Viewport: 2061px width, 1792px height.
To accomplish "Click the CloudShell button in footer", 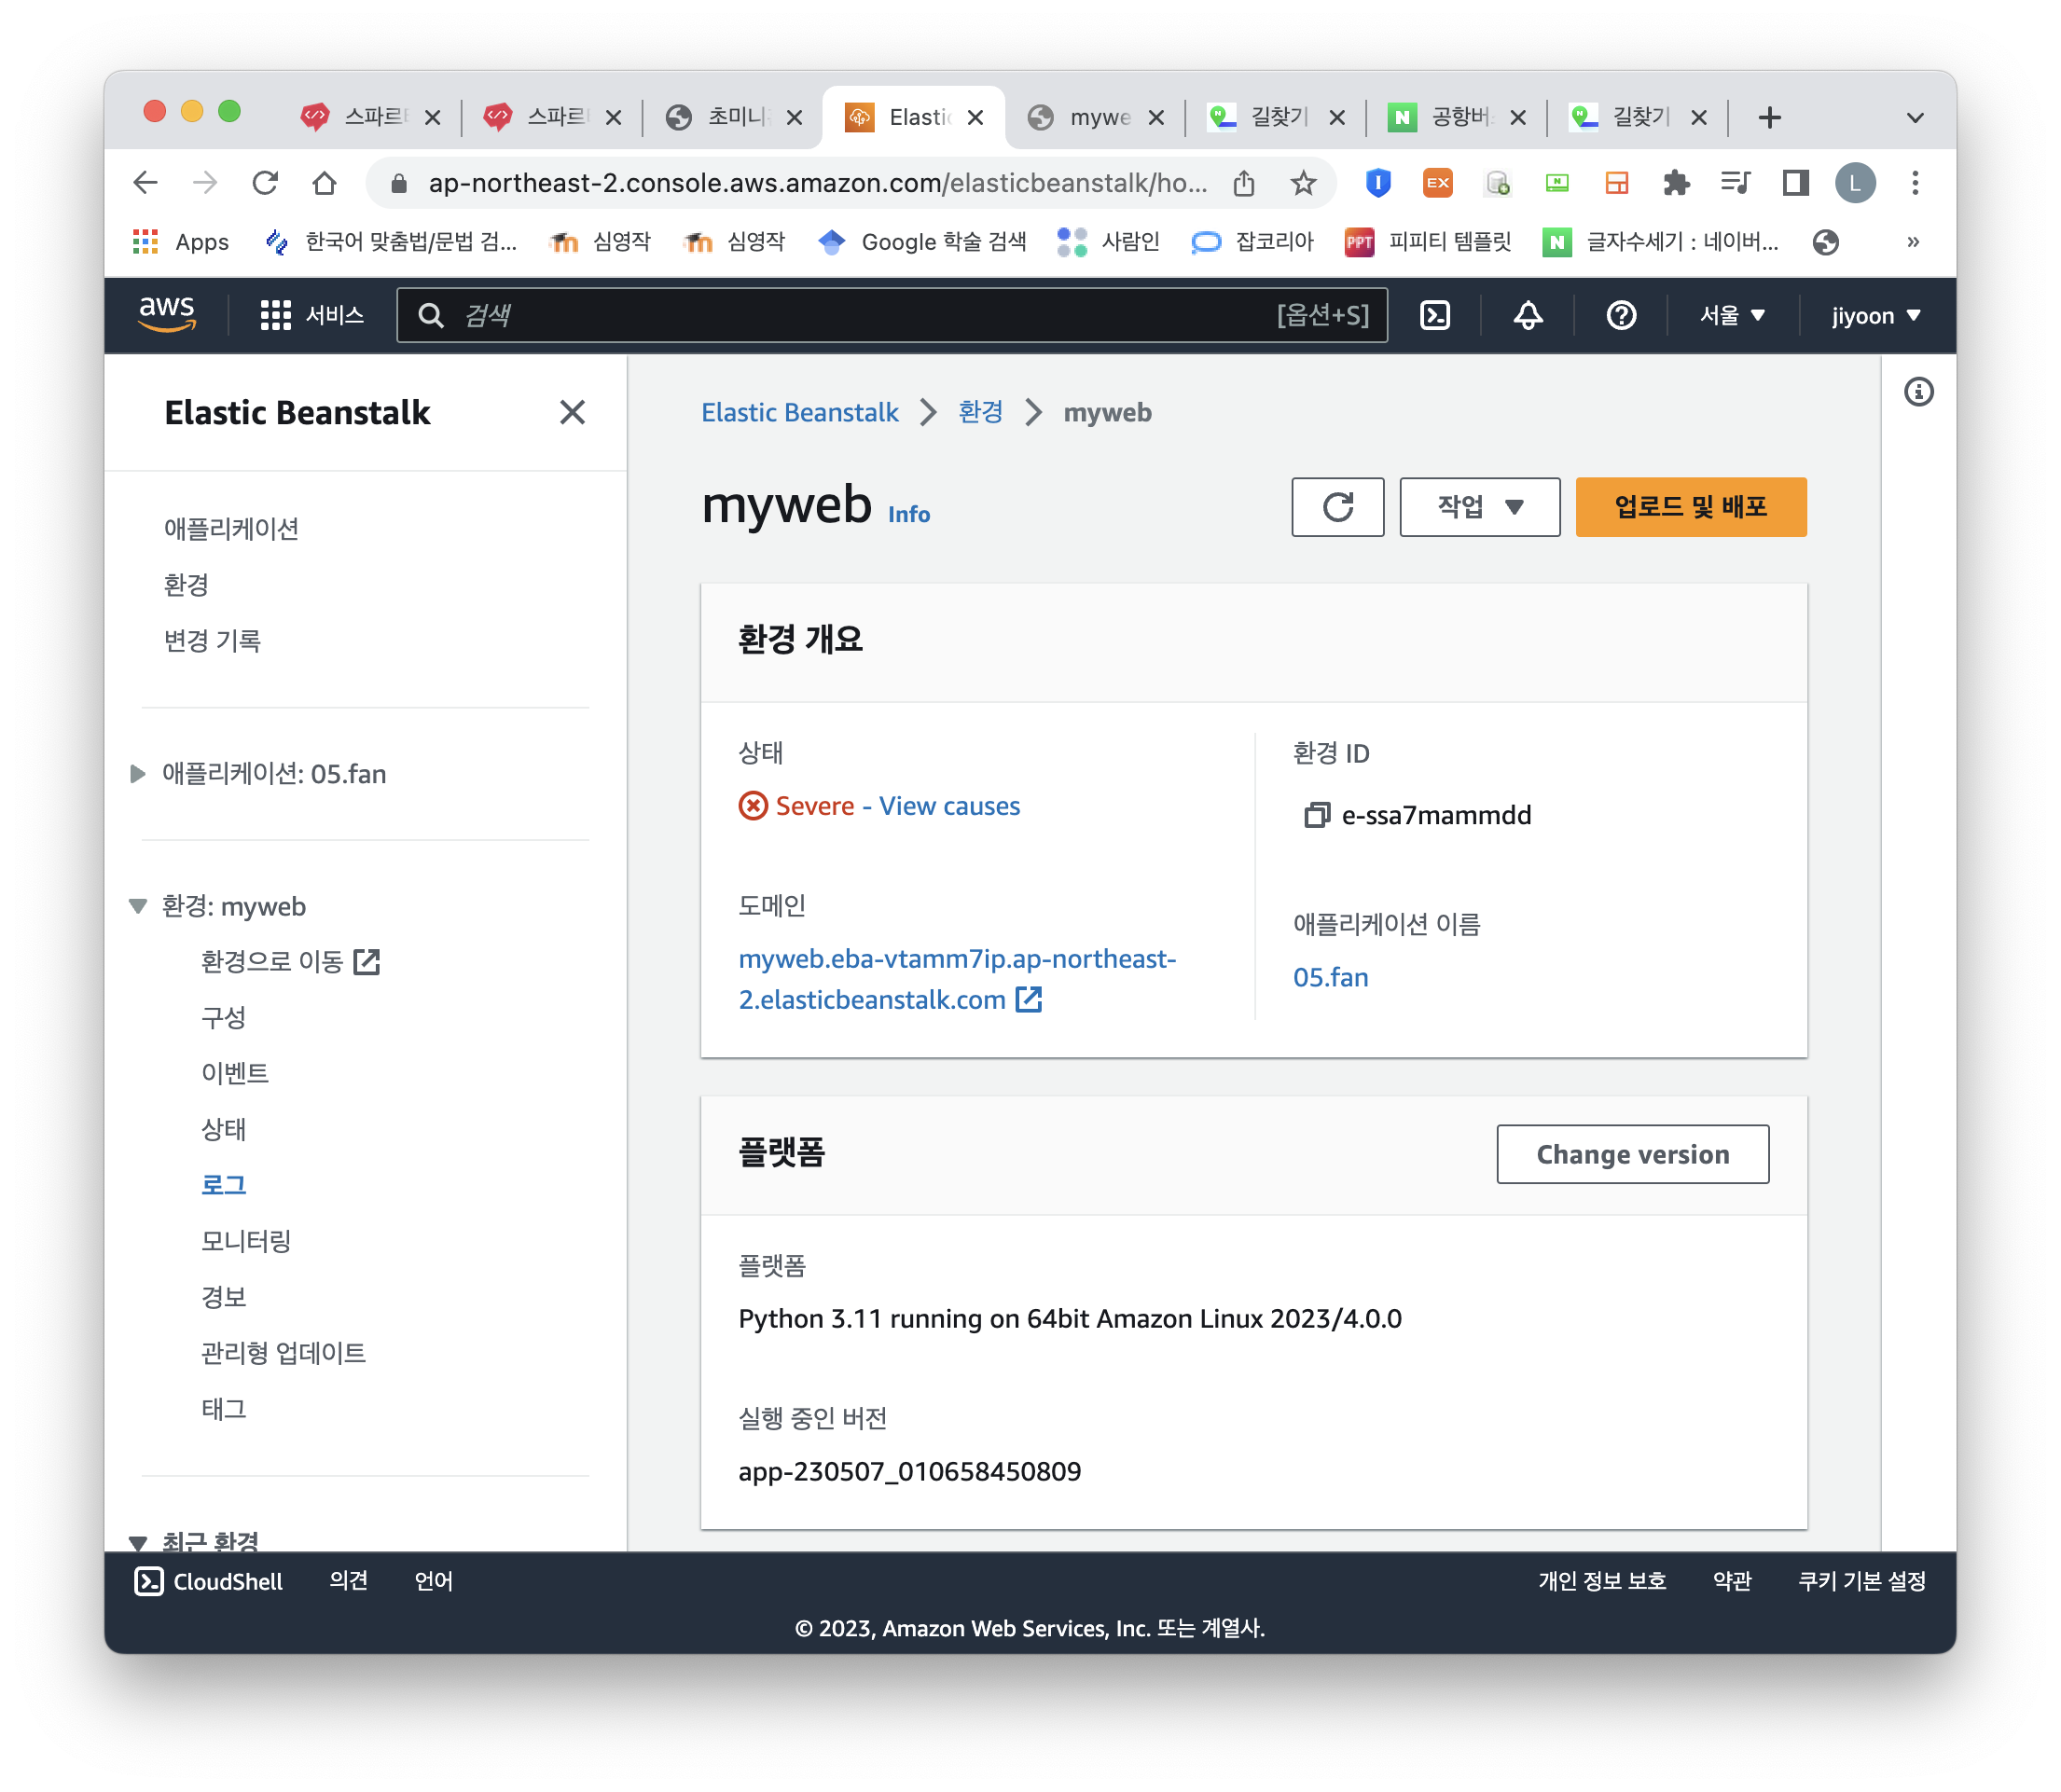I will pyautogui.click(x=209, y=1581).
